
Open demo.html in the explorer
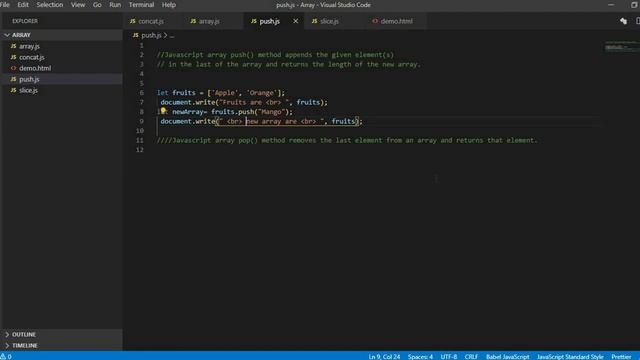point(61,68)
